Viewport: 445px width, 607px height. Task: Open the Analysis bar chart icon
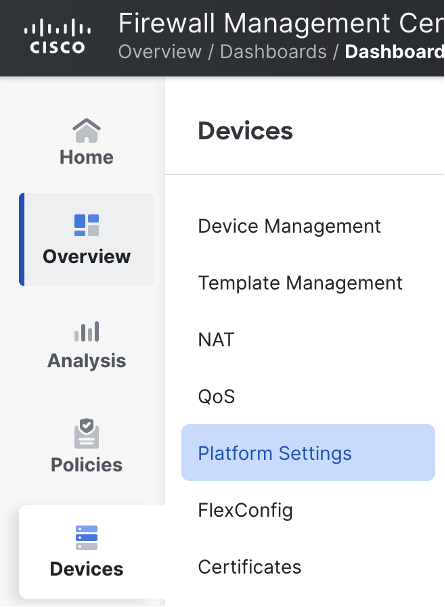pos(87,331)
